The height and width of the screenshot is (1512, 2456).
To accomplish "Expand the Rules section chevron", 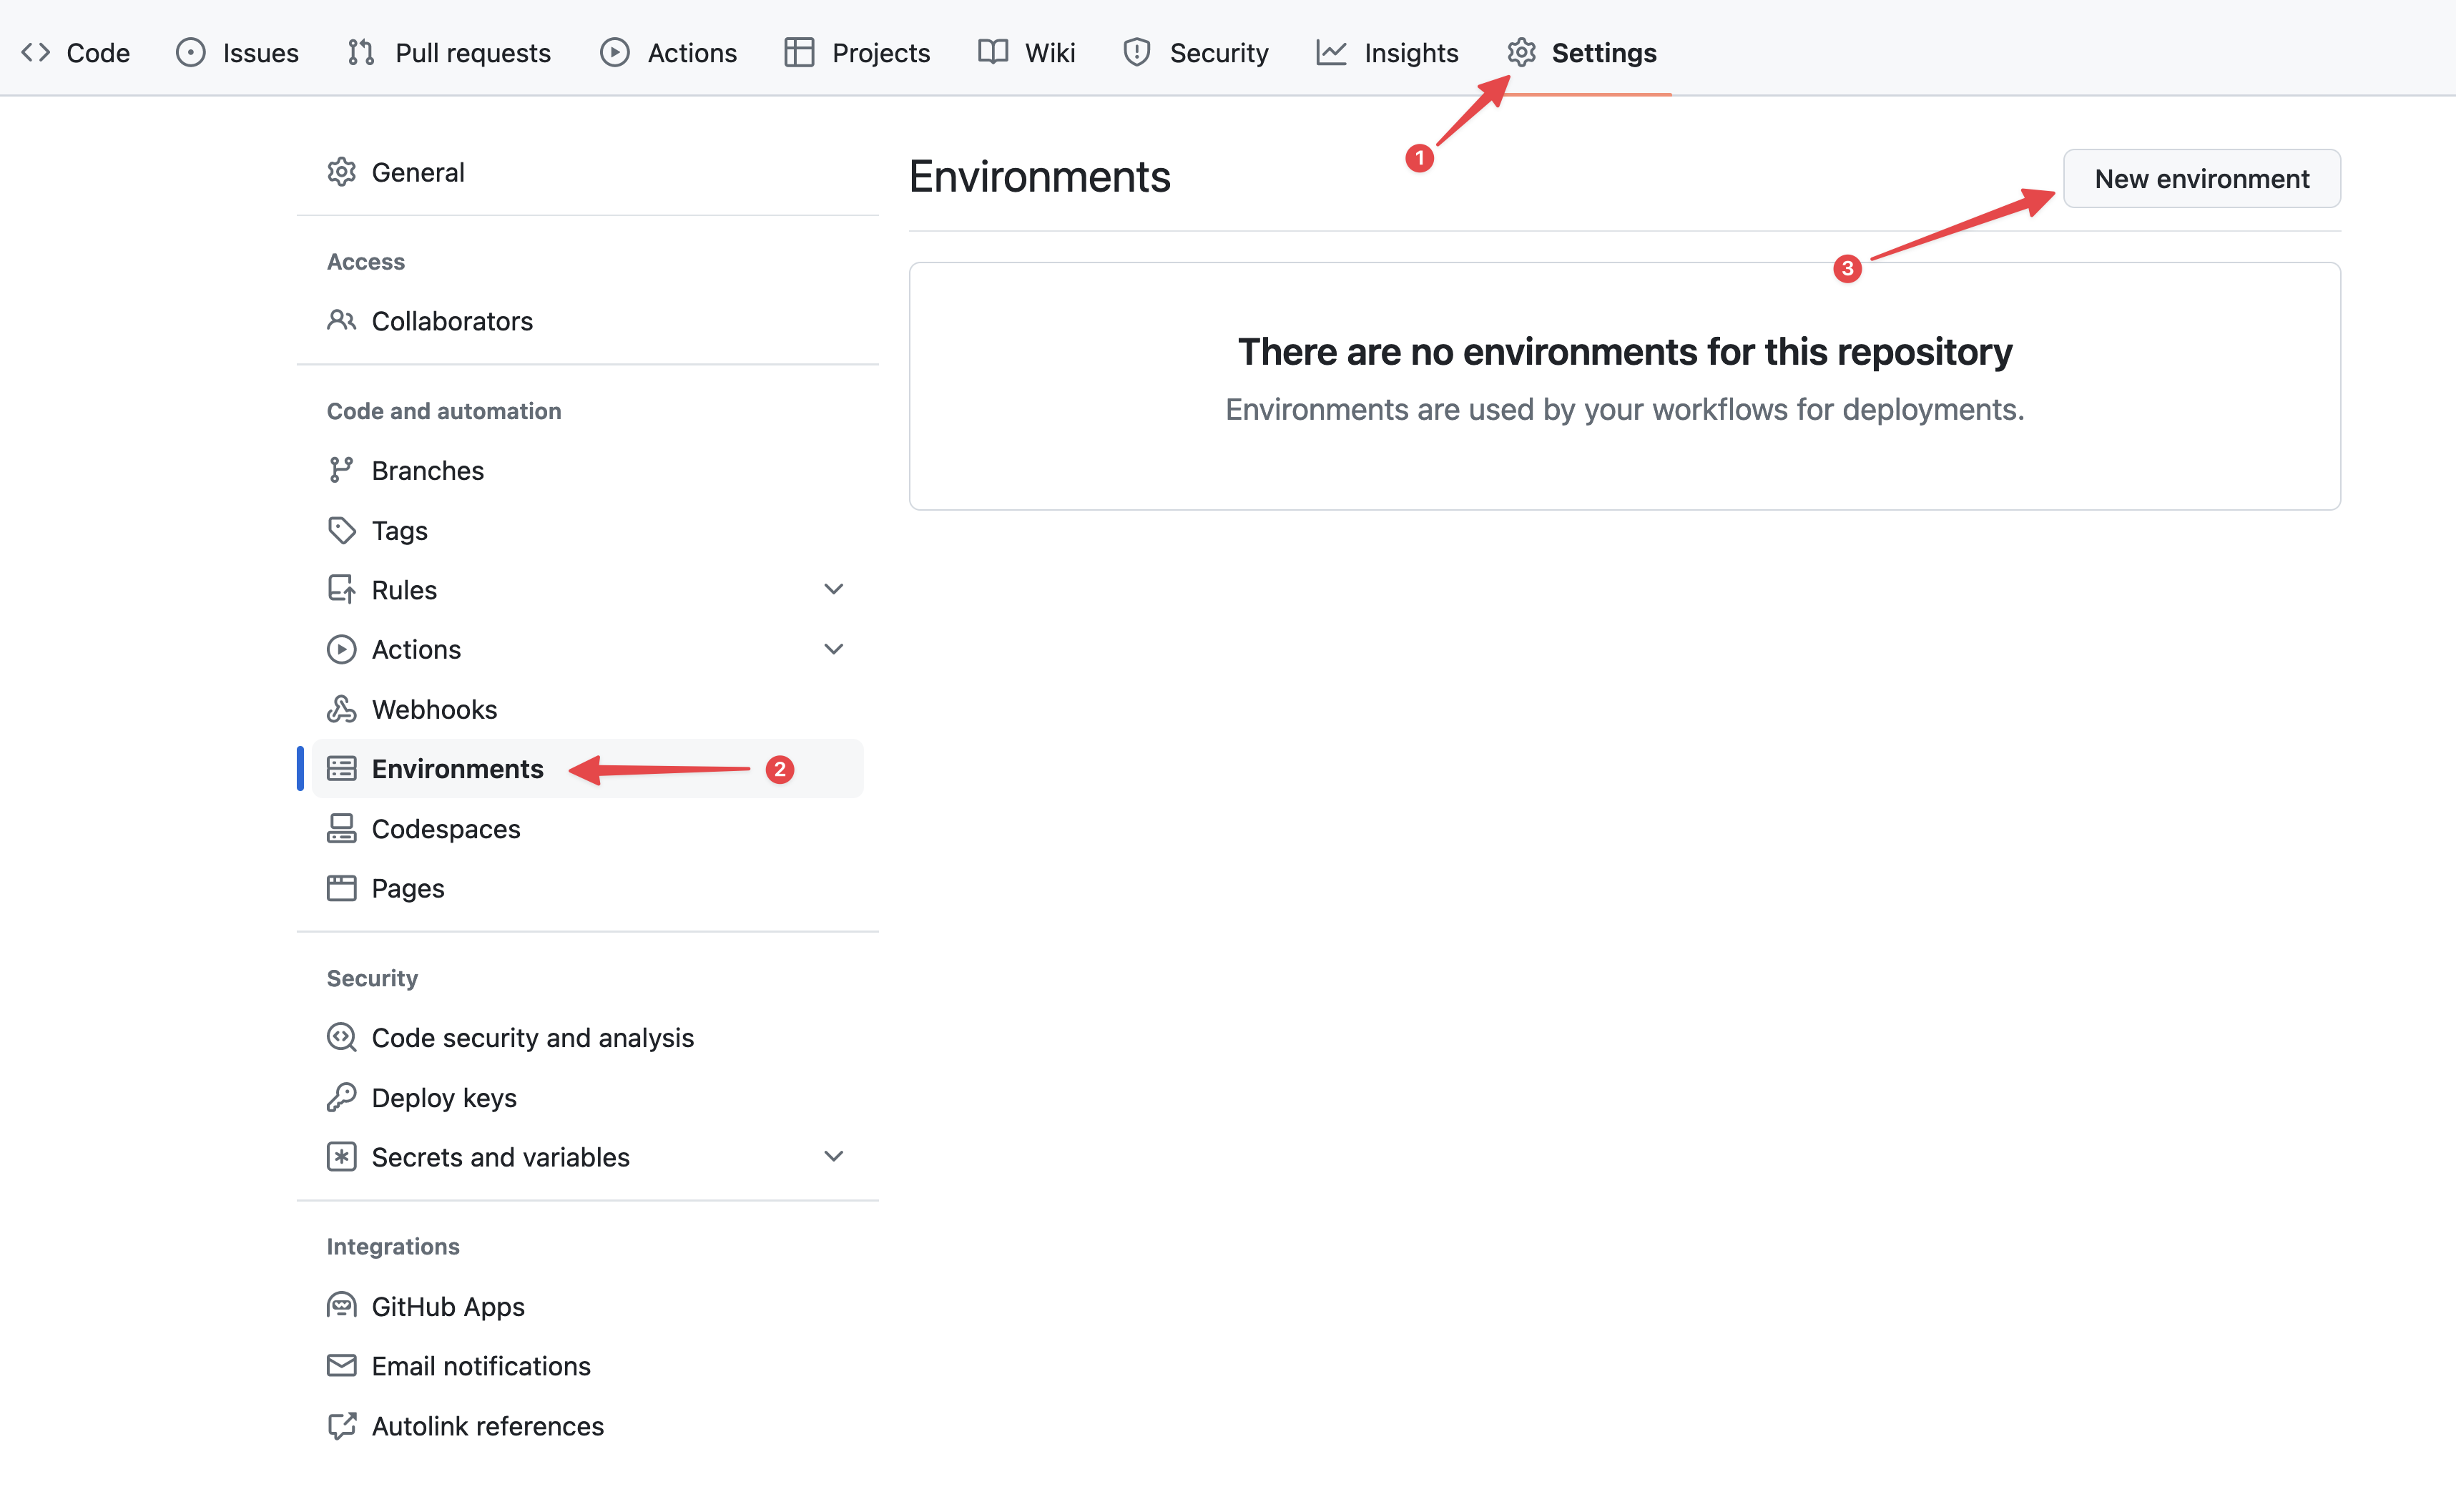I will coord(834,589).
